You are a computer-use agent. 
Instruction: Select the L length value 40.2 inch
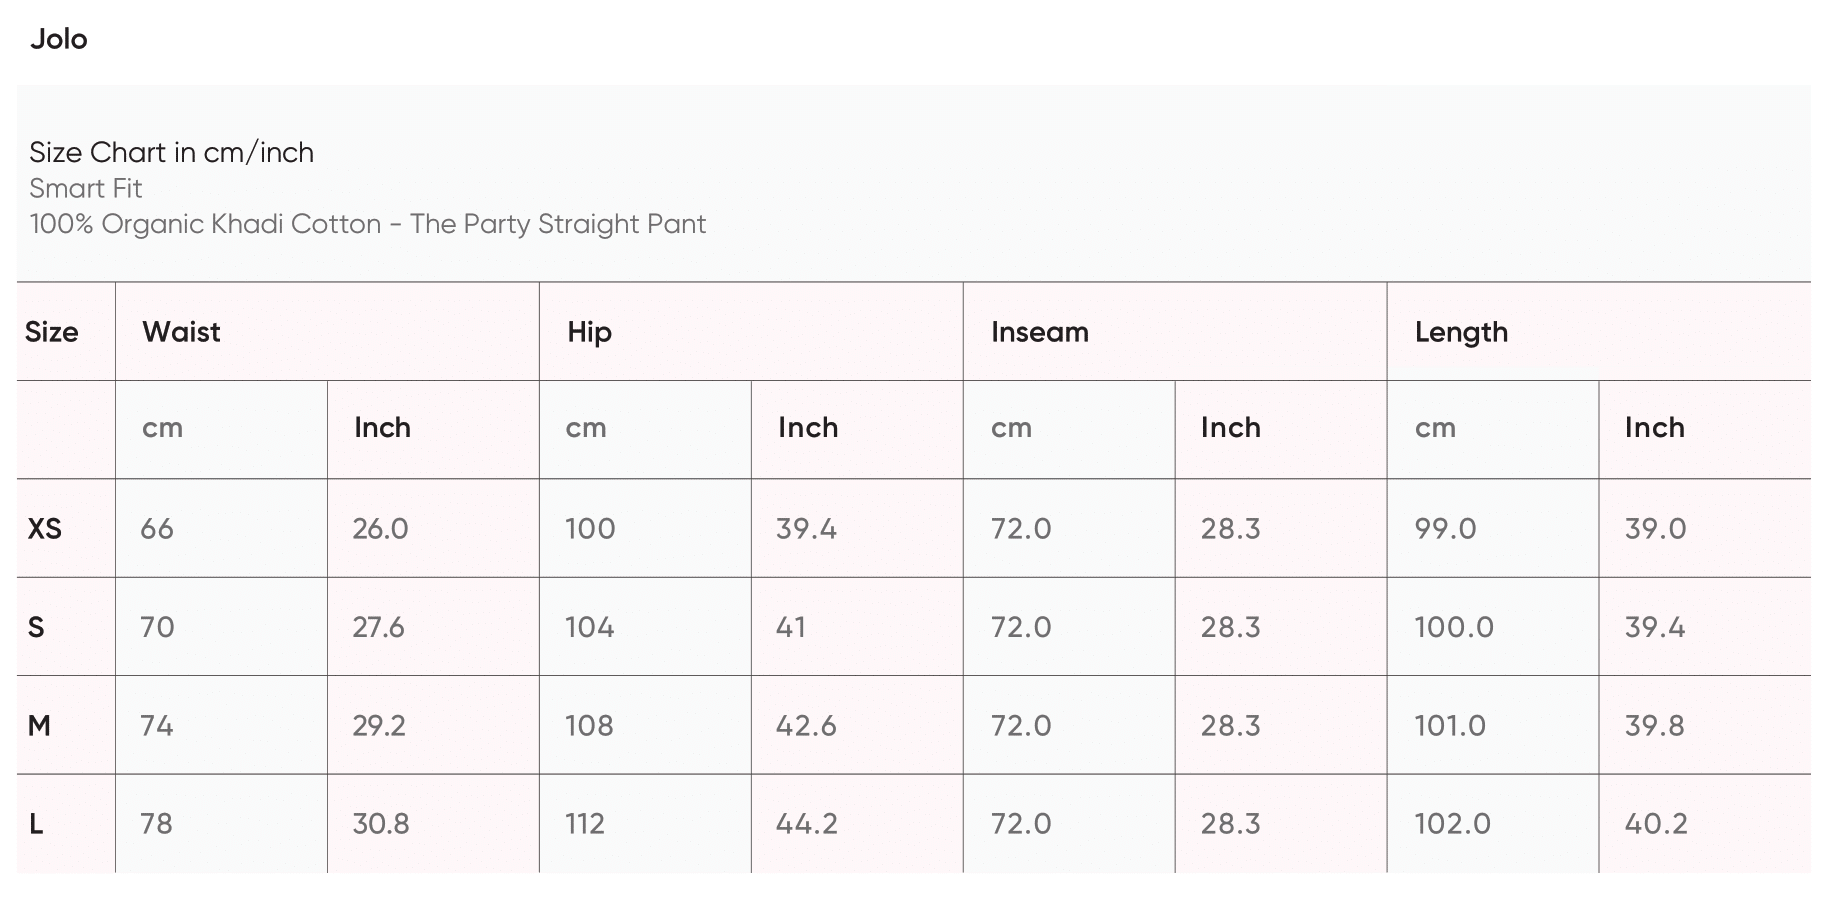pos(1656,824)
